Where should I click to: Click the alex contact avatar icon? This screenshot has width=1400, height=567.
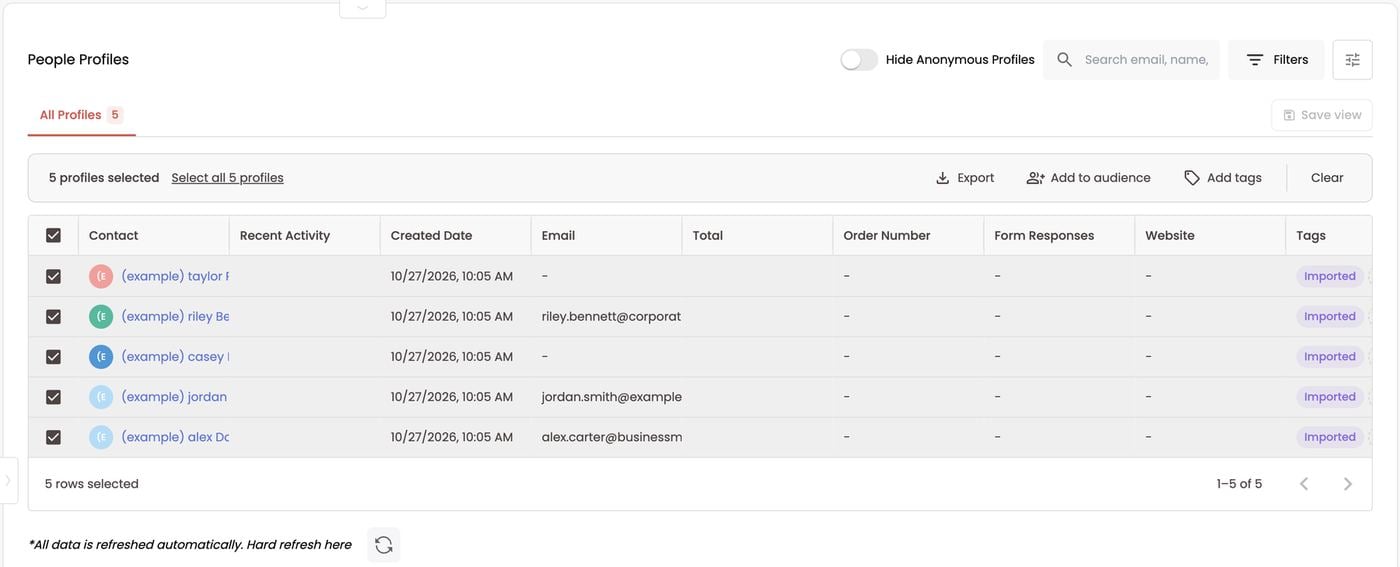(101, 437)
